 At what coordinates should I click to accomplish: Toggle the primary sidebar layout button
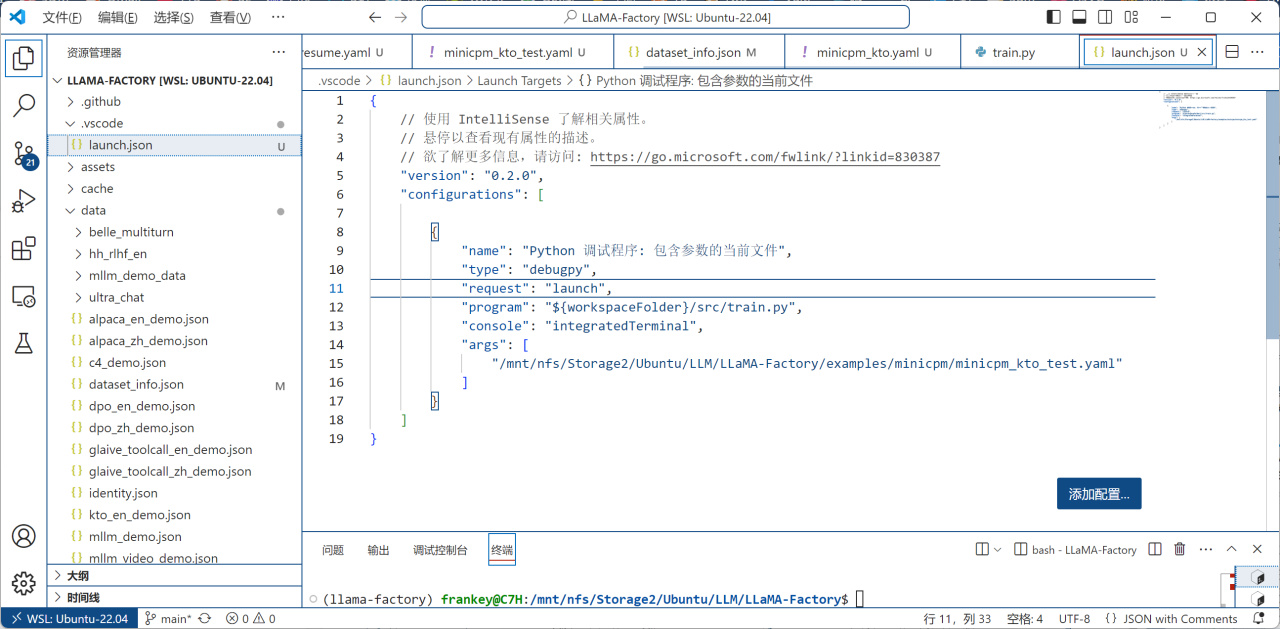1053,17
